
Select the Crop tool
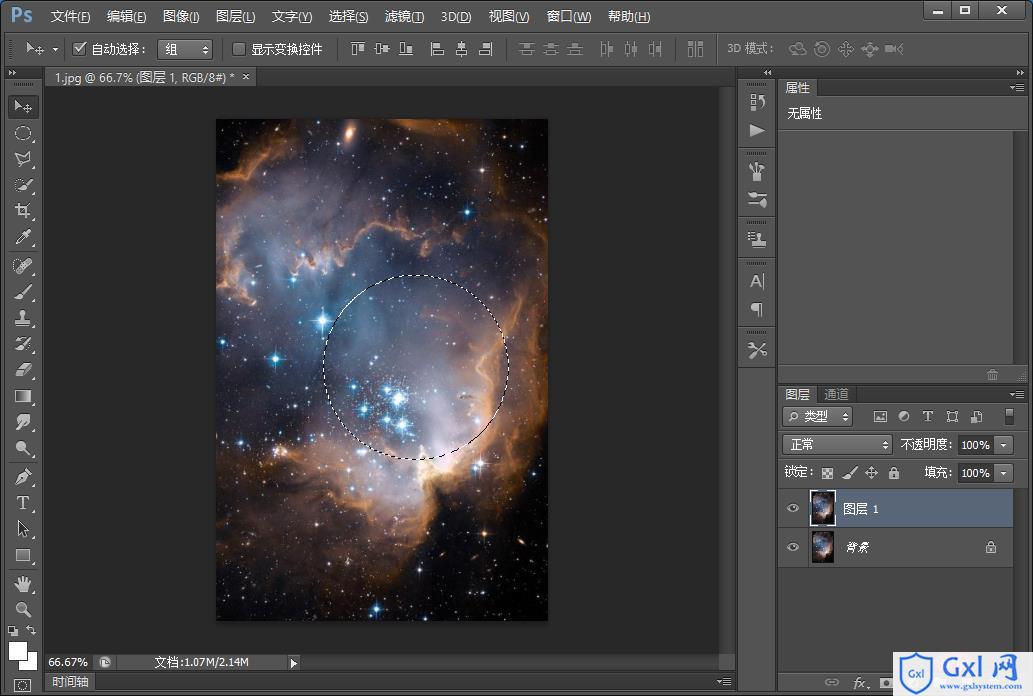point(23,211)
